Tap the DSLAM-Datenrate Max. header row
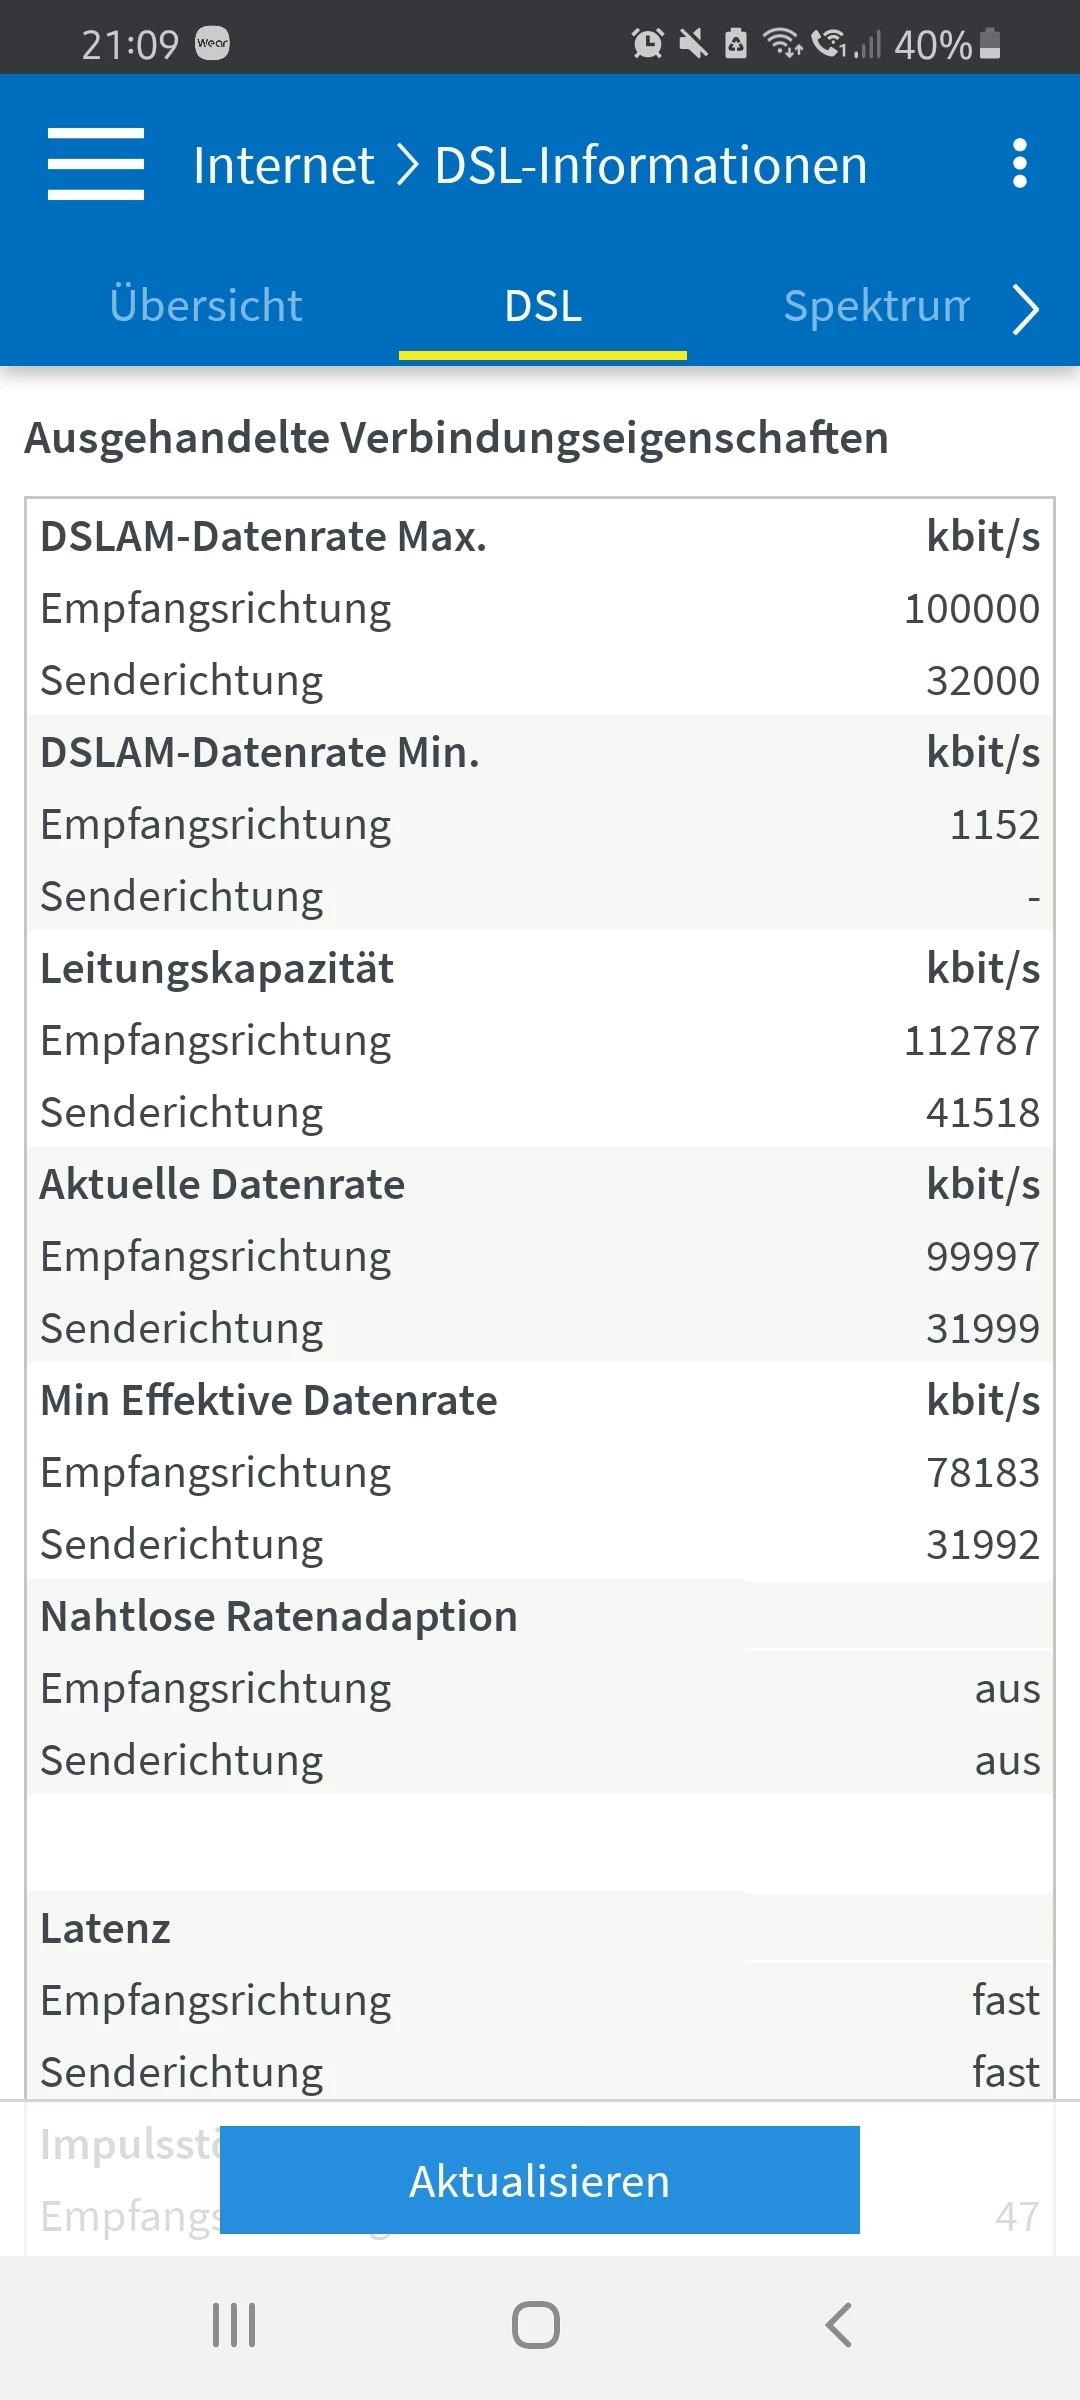 [264, 537]
